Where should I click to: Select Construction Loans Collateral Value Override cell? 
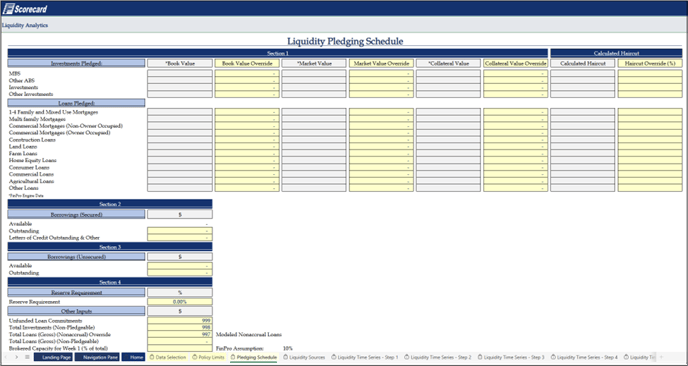coord(516,140)
